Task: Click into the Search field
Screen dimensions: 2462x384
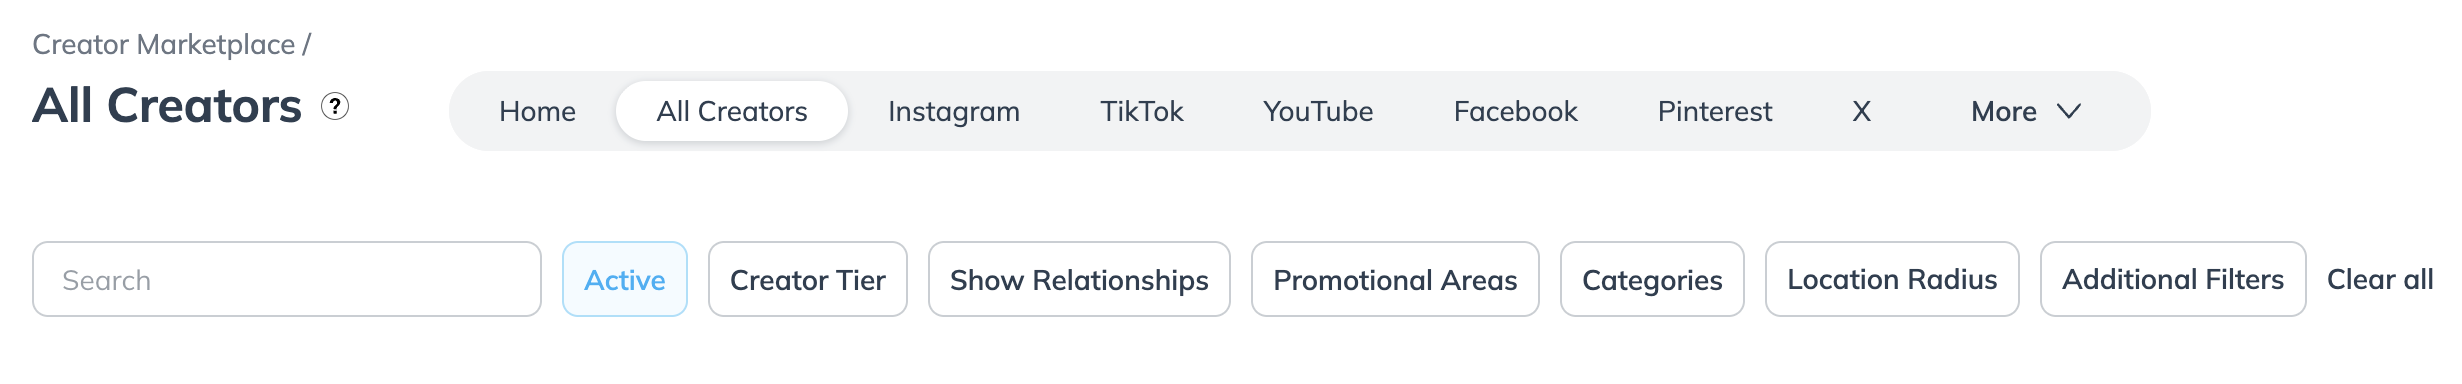Action: (x=287, y=279)
